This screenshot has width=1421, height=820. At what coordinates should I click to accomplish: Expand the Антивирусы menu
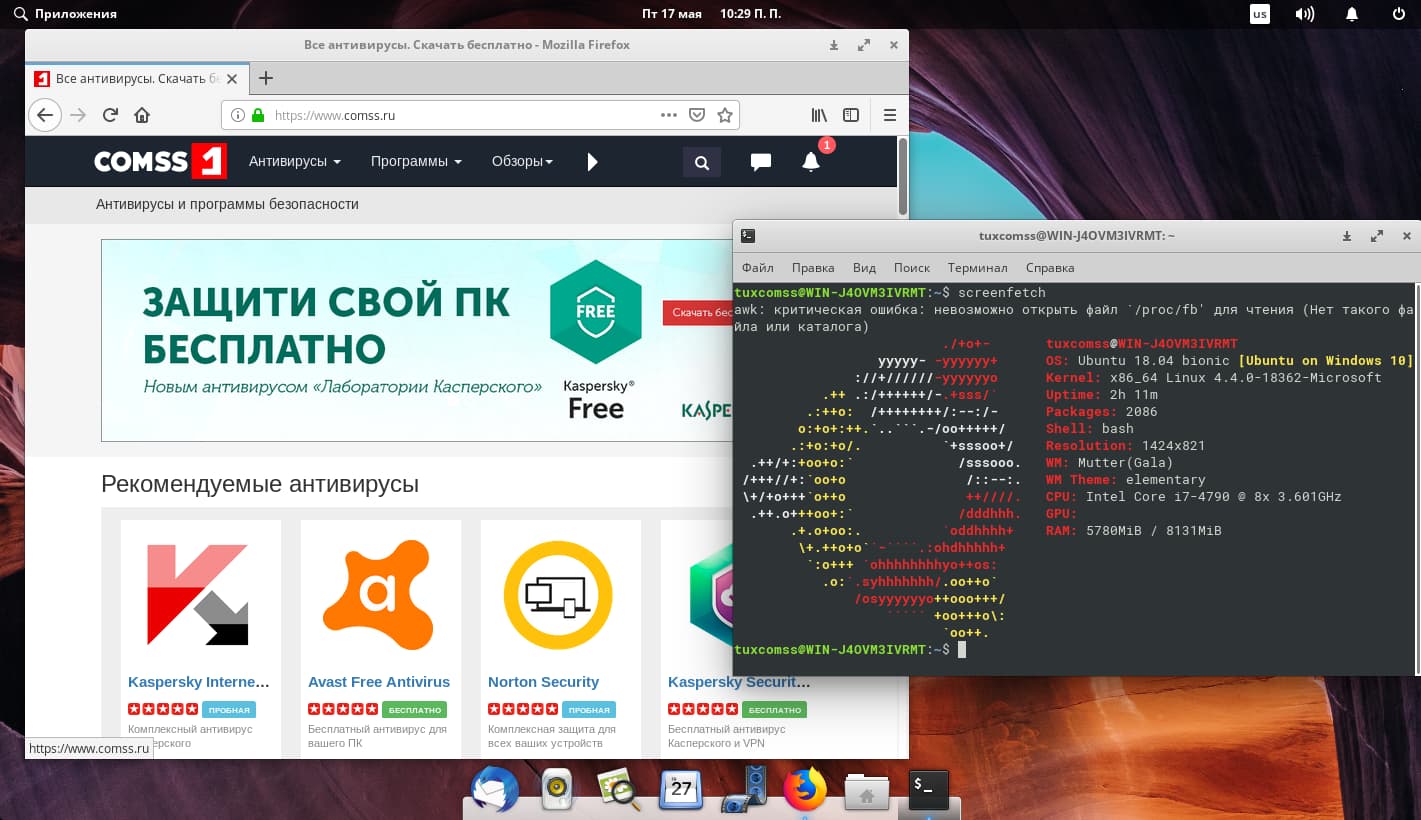294,161
